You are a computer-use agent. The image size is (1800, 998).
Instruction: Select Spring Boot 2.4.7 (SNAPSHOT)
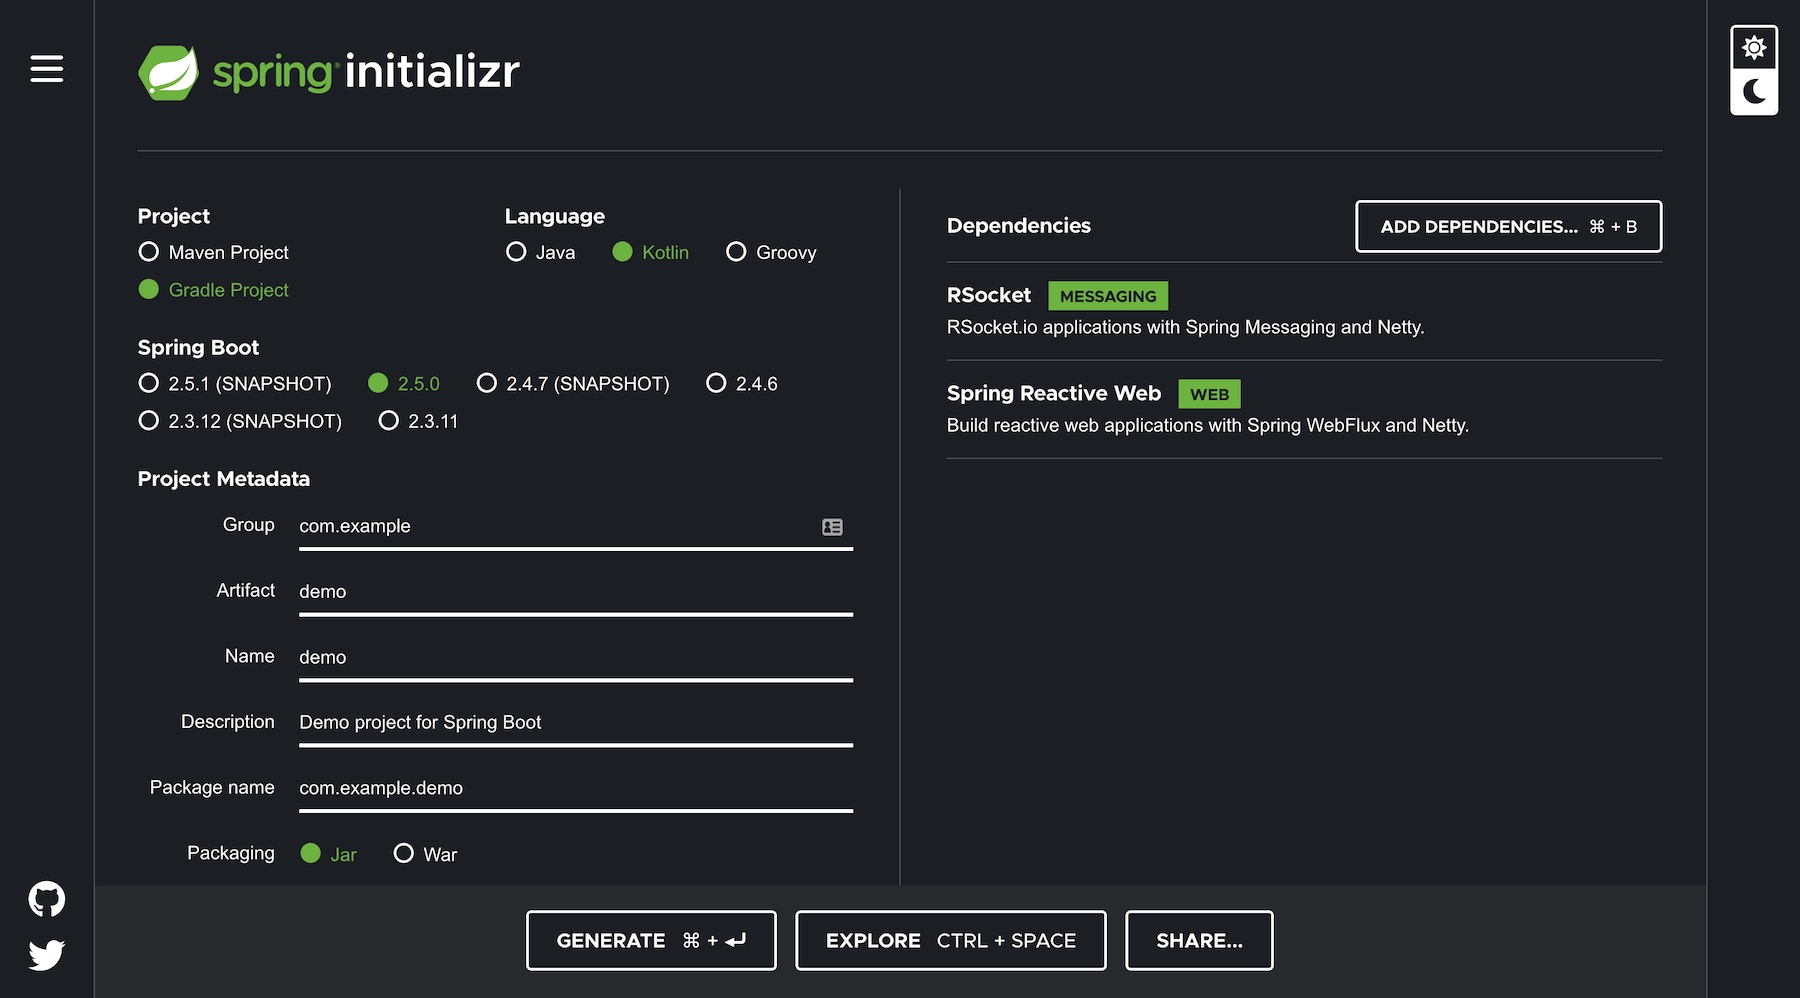(572, 383)
